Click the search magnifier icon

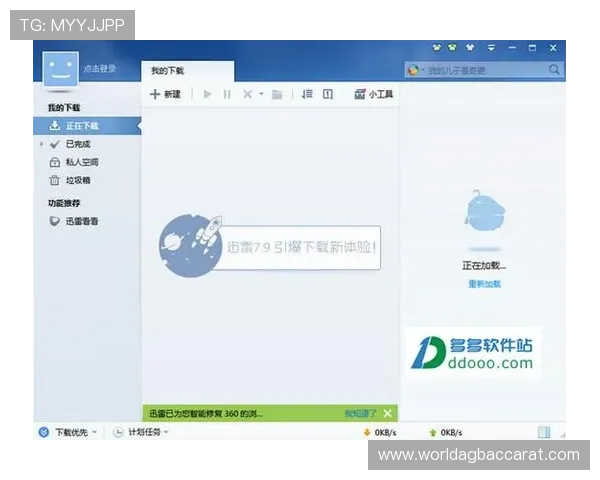(x=554, y=70)
